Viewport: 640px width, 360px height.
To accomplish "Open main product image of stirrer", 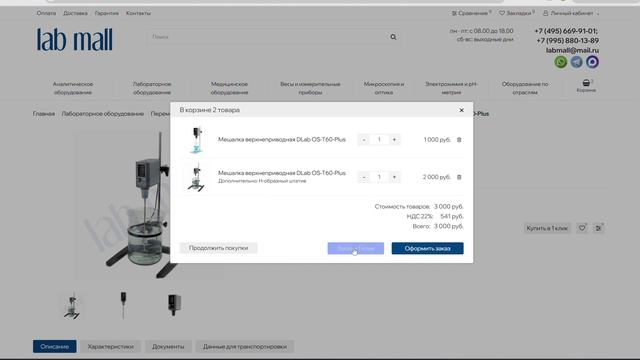I will (122, 204).
